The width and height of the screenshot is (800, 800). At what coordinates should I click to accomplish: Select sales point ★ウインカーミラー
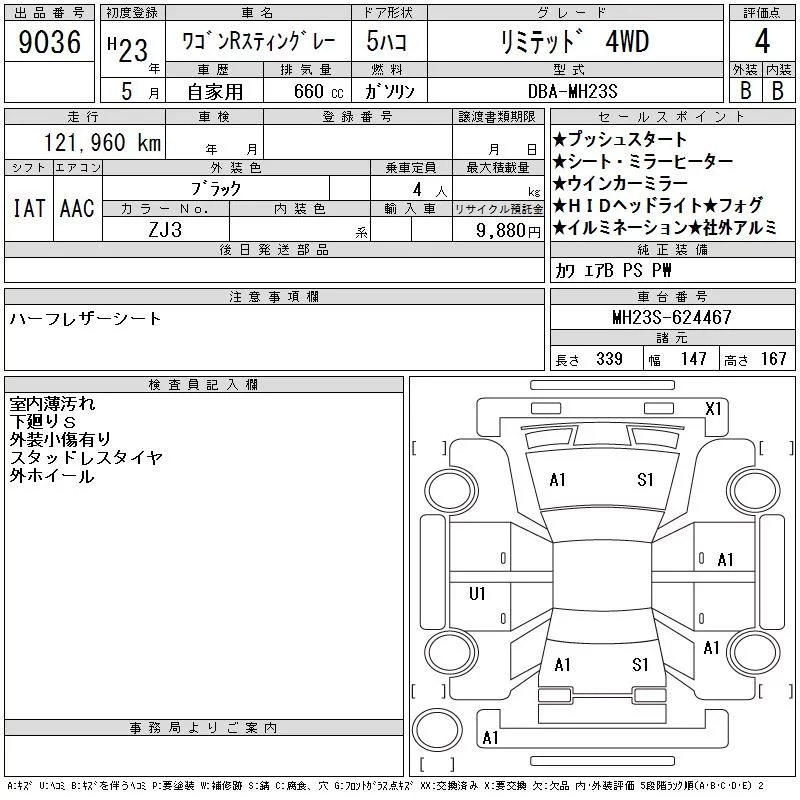(620, 183)
